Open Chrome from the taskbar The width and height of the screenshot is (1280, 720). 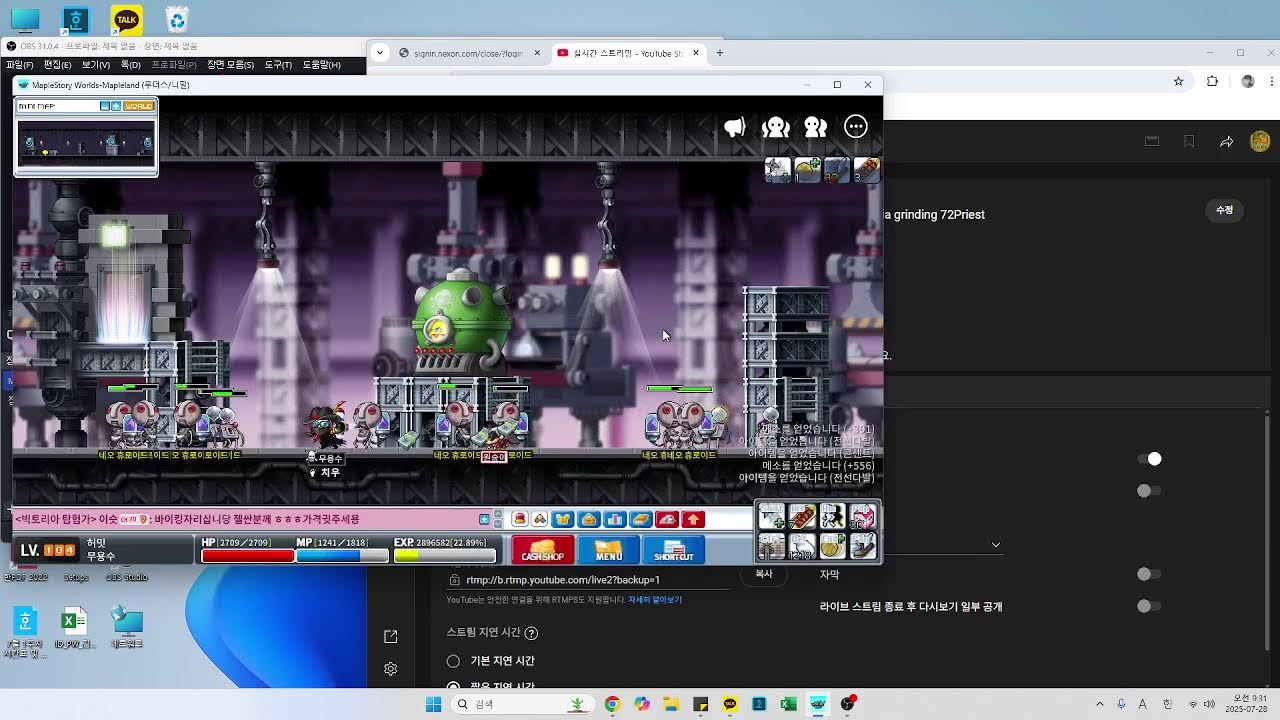point(612,704)
